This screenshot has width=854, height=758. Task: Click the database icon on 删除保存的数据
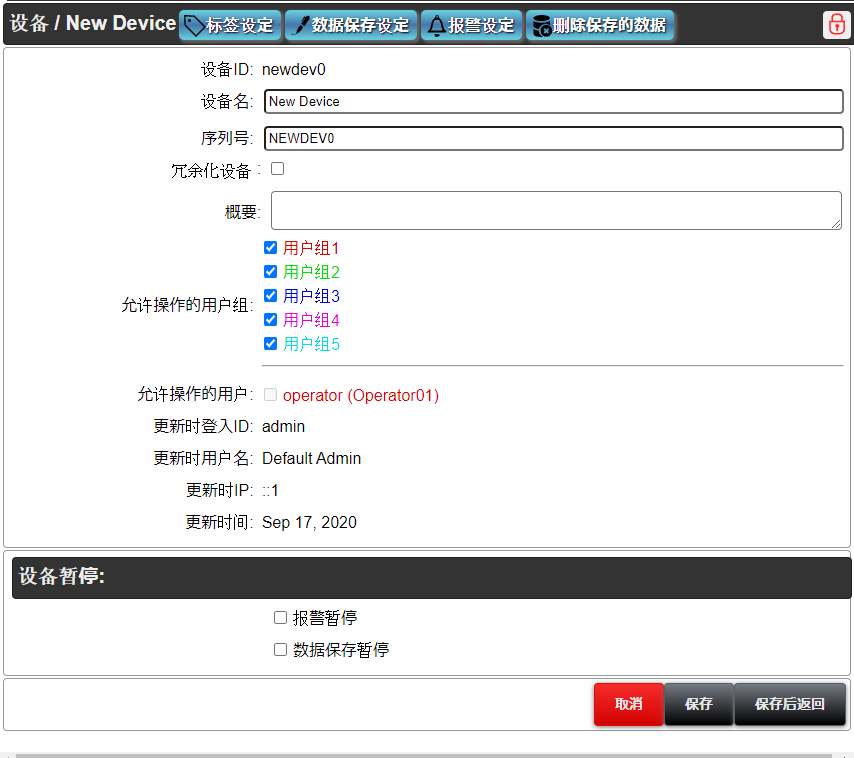540,26
